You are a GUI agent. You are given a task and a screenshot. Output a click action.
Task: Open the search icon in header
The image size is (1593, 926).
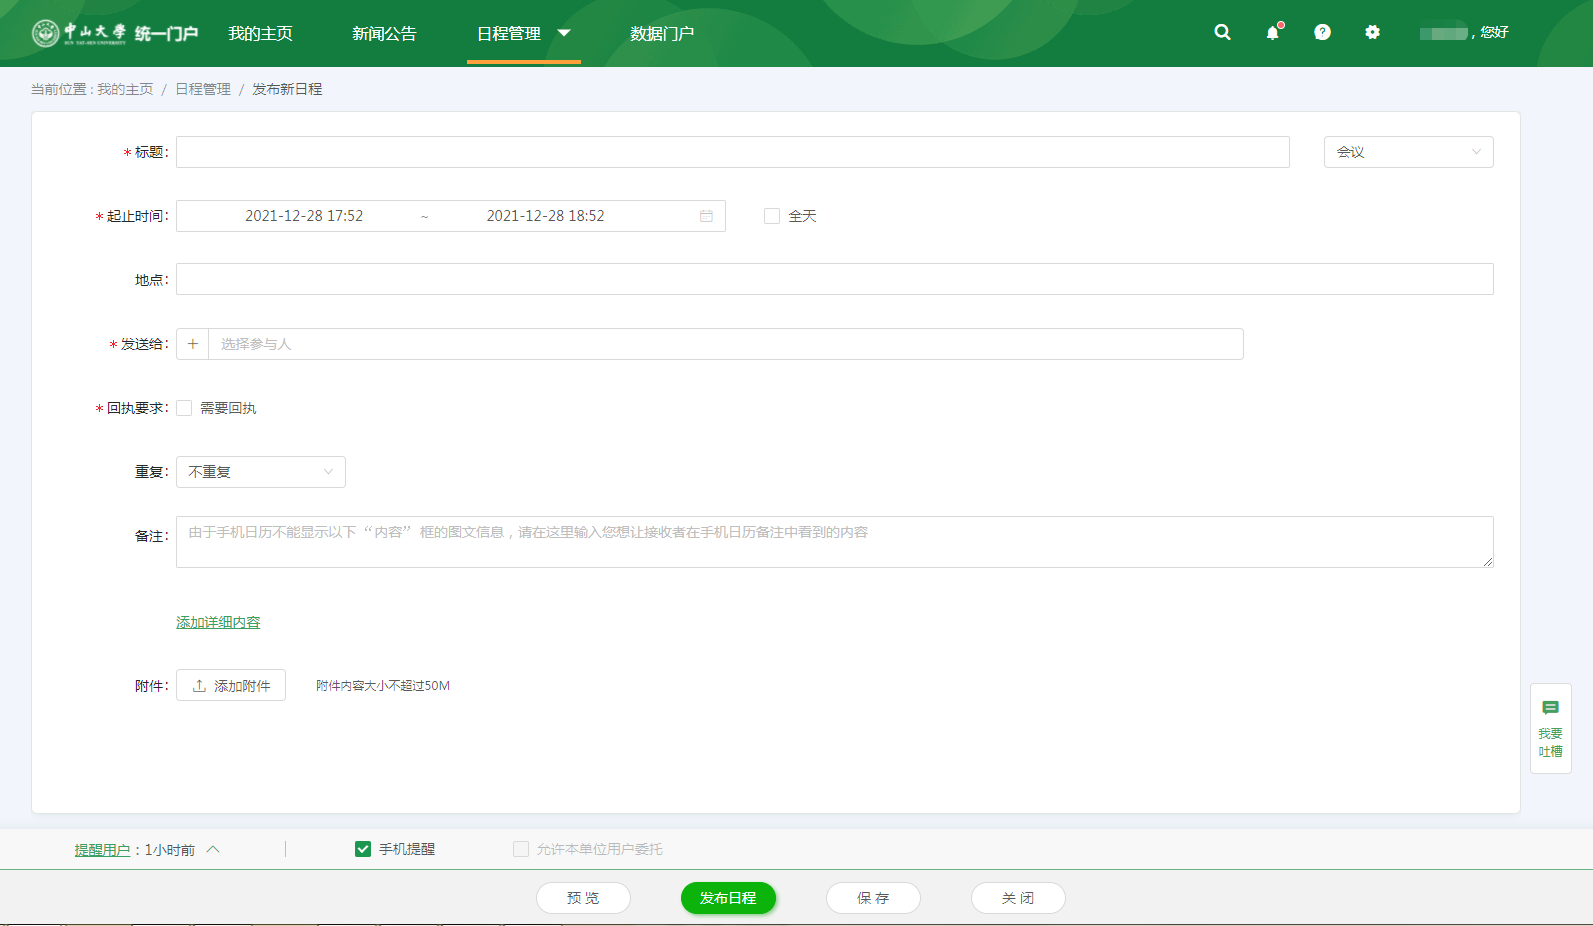tap(1222, 32)
